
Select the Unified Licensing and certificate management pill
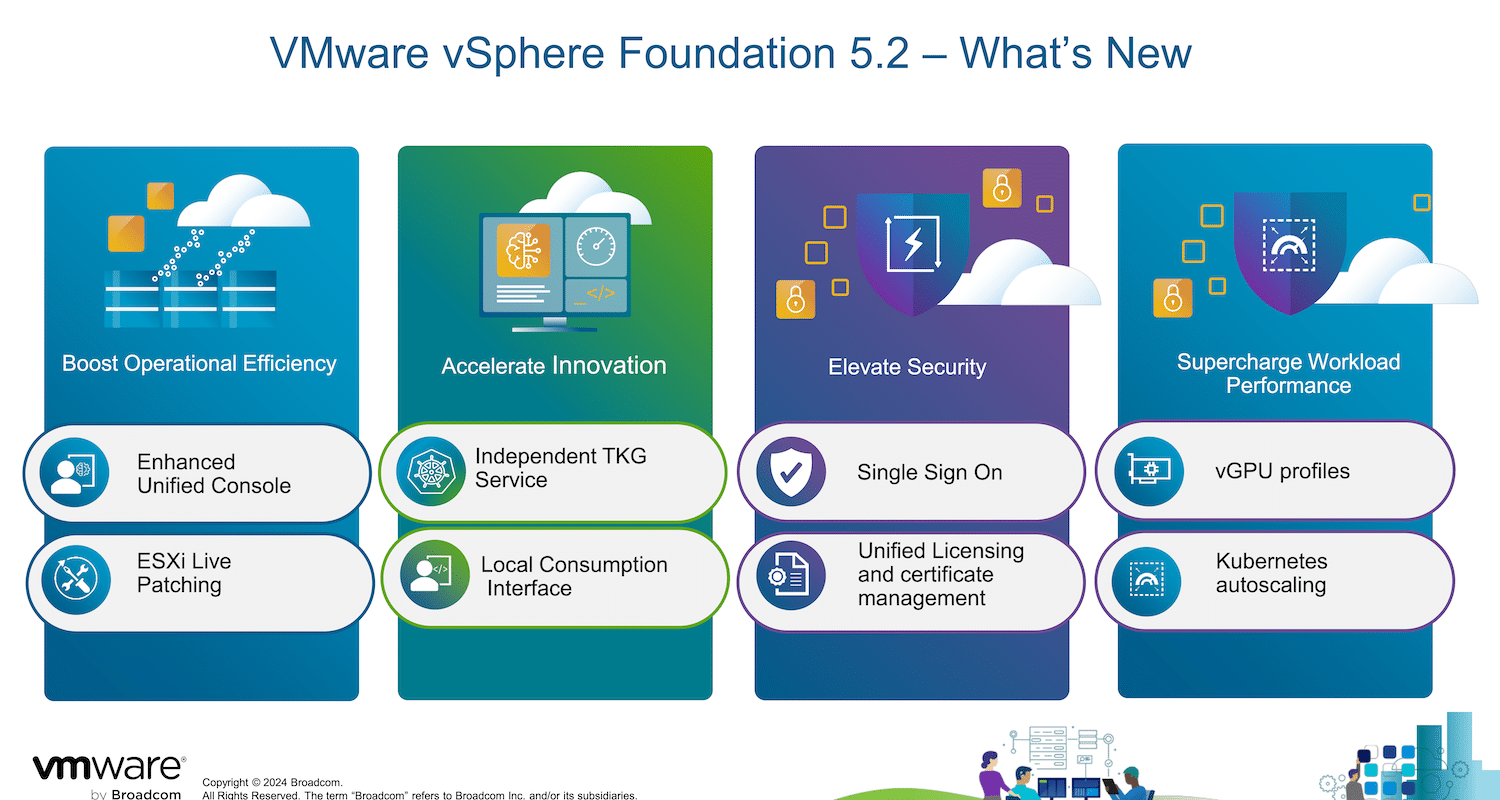coord(911,580)
